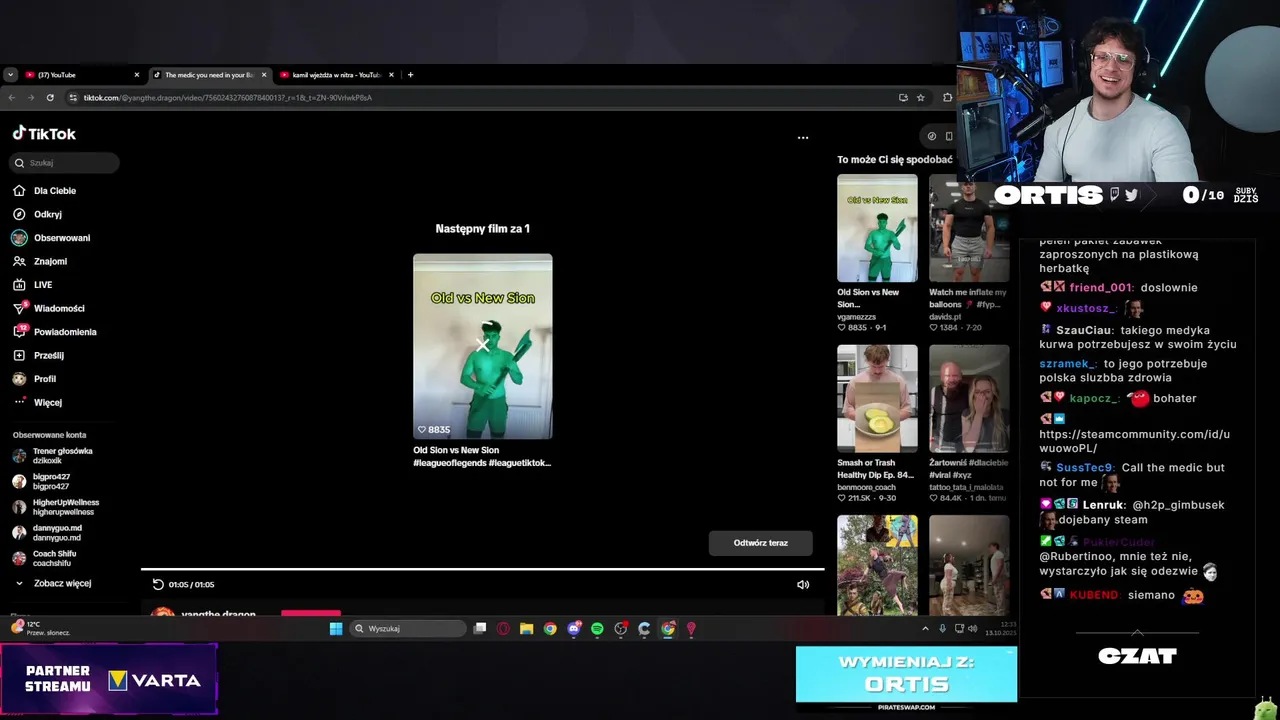The width and height of the screenshot is (1280, 720).
Task: Open the tab search dropdown
Action: tap(10, 75)
